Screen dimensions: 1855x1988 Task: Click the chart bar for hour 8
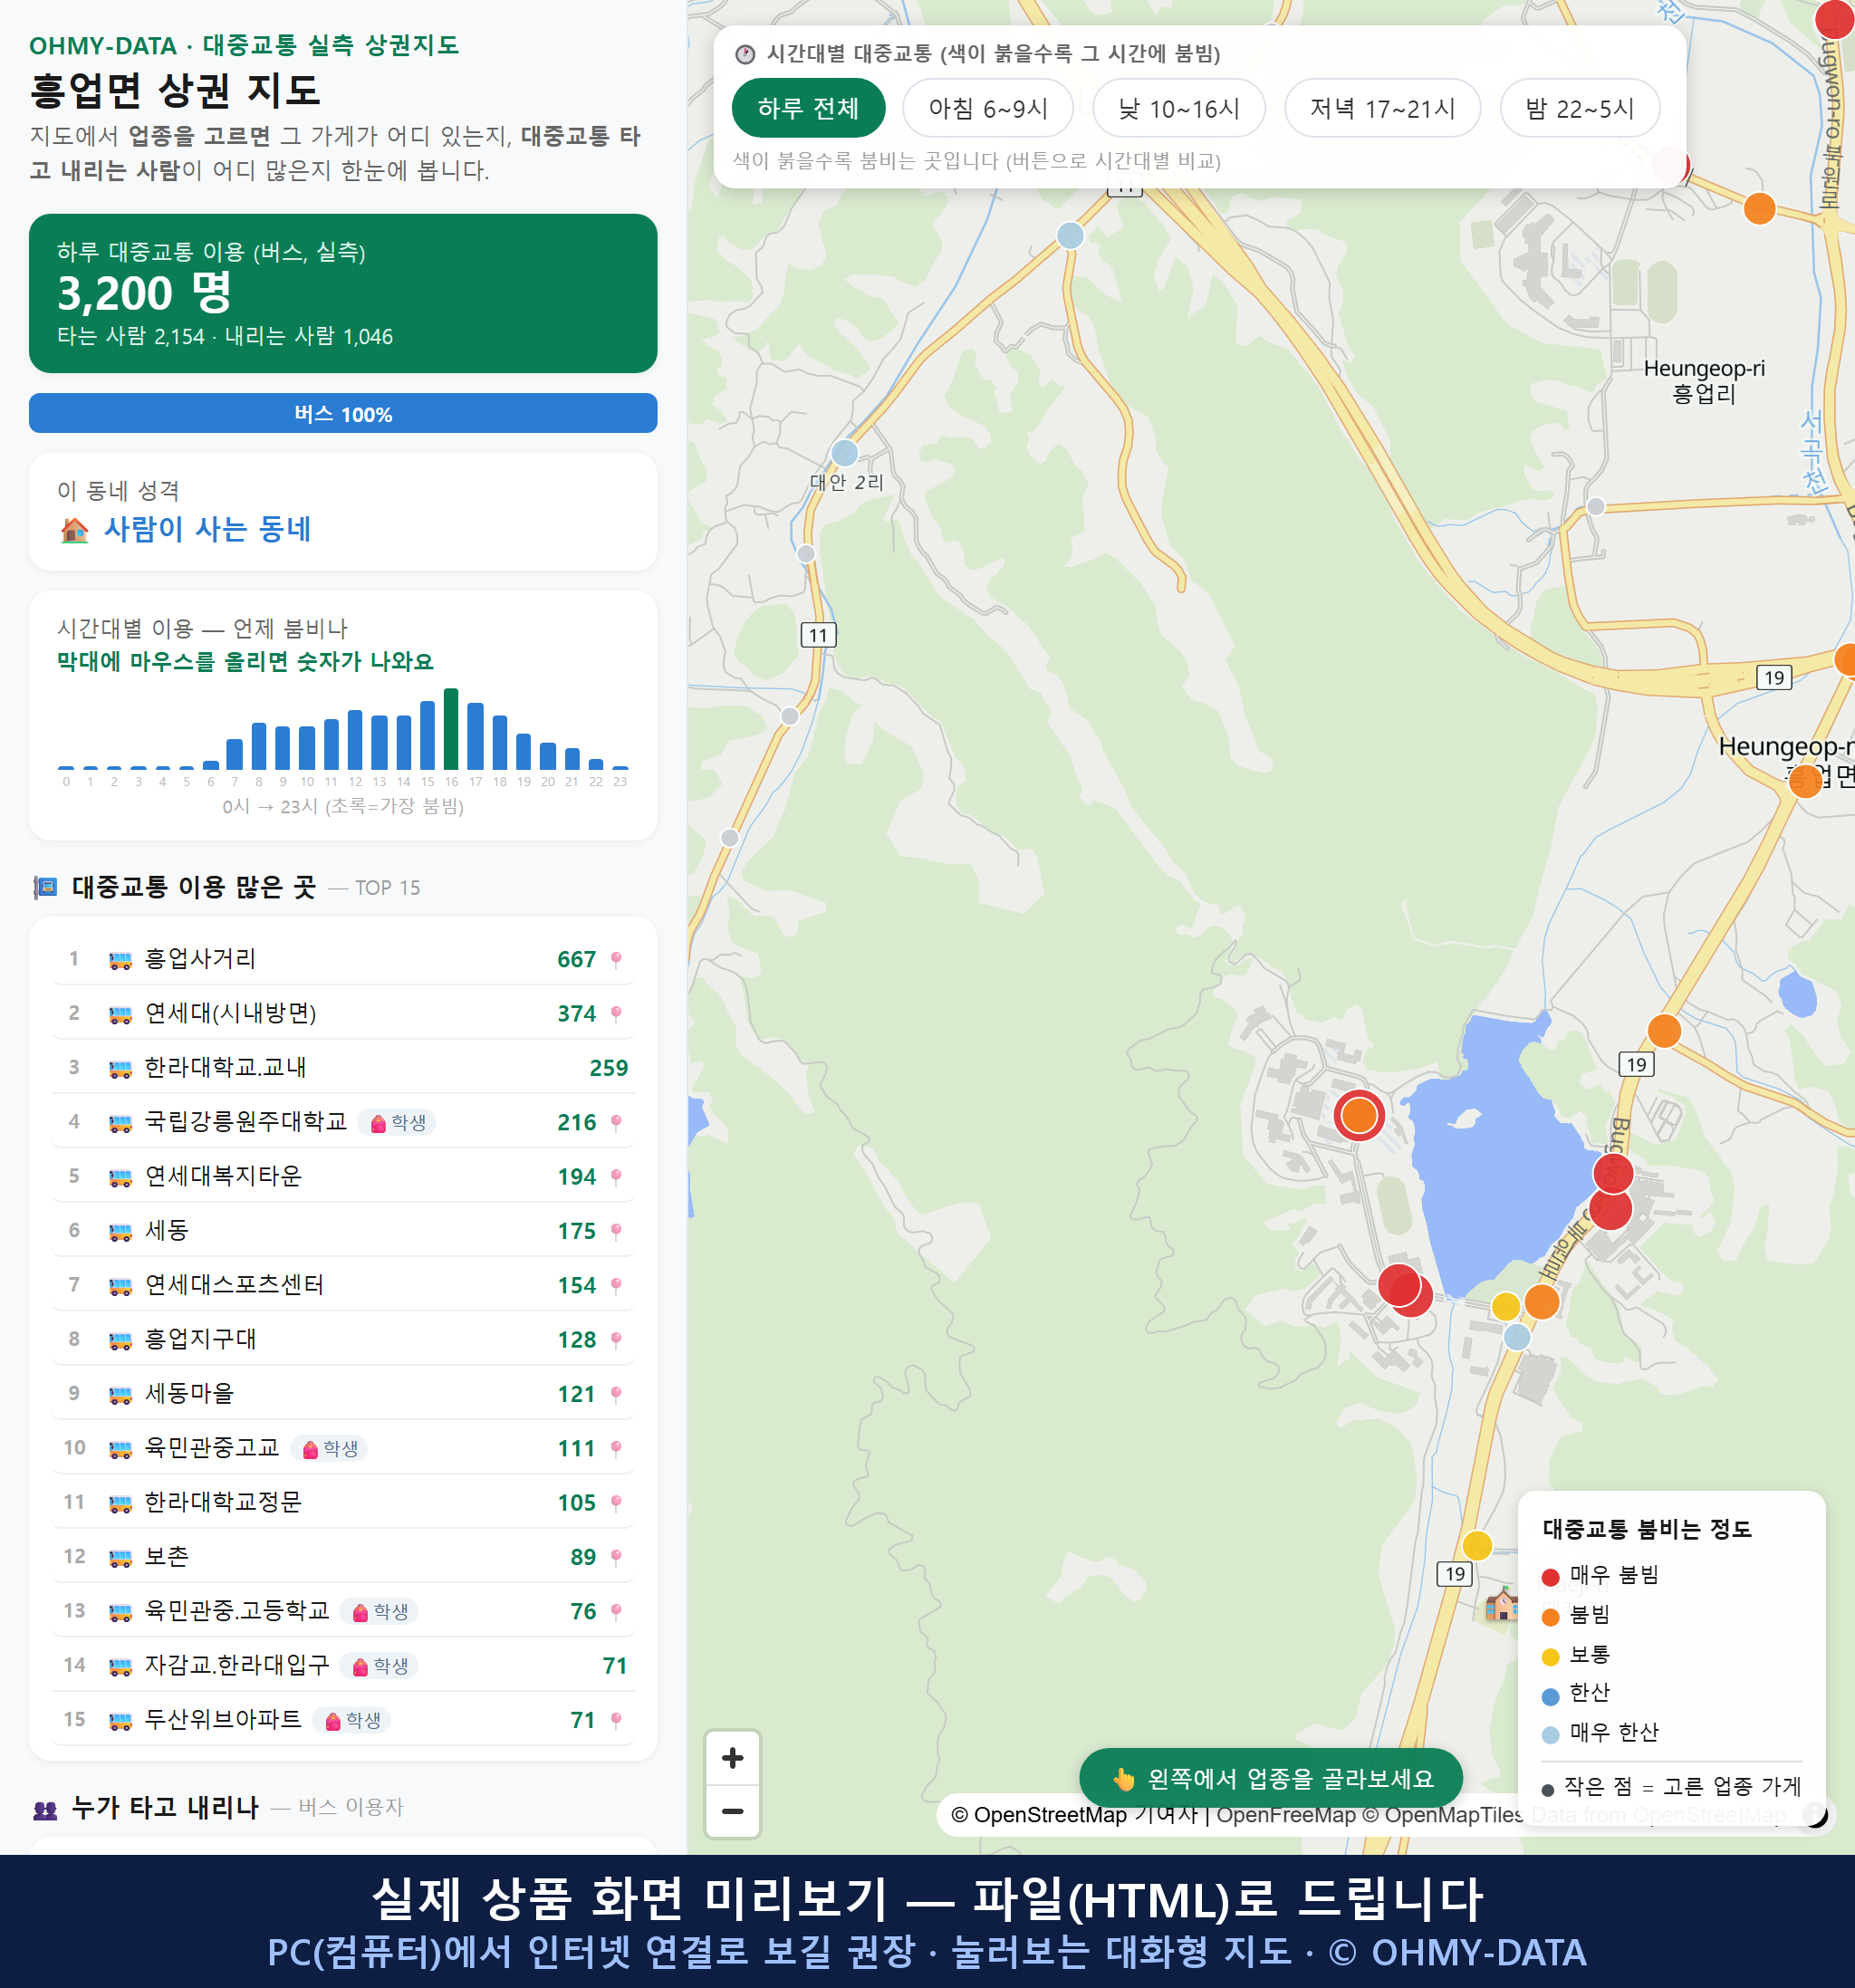pyautogui.click(x=258, y=745)
